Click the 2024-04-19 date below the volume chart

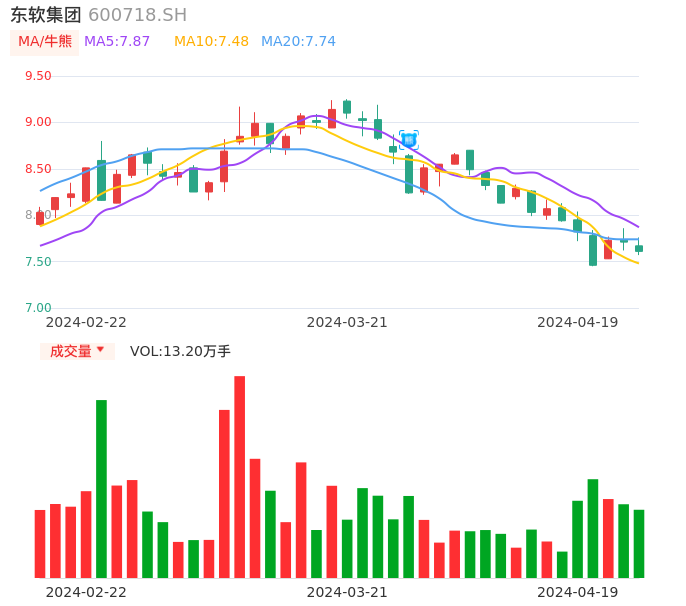coord(578,592)
